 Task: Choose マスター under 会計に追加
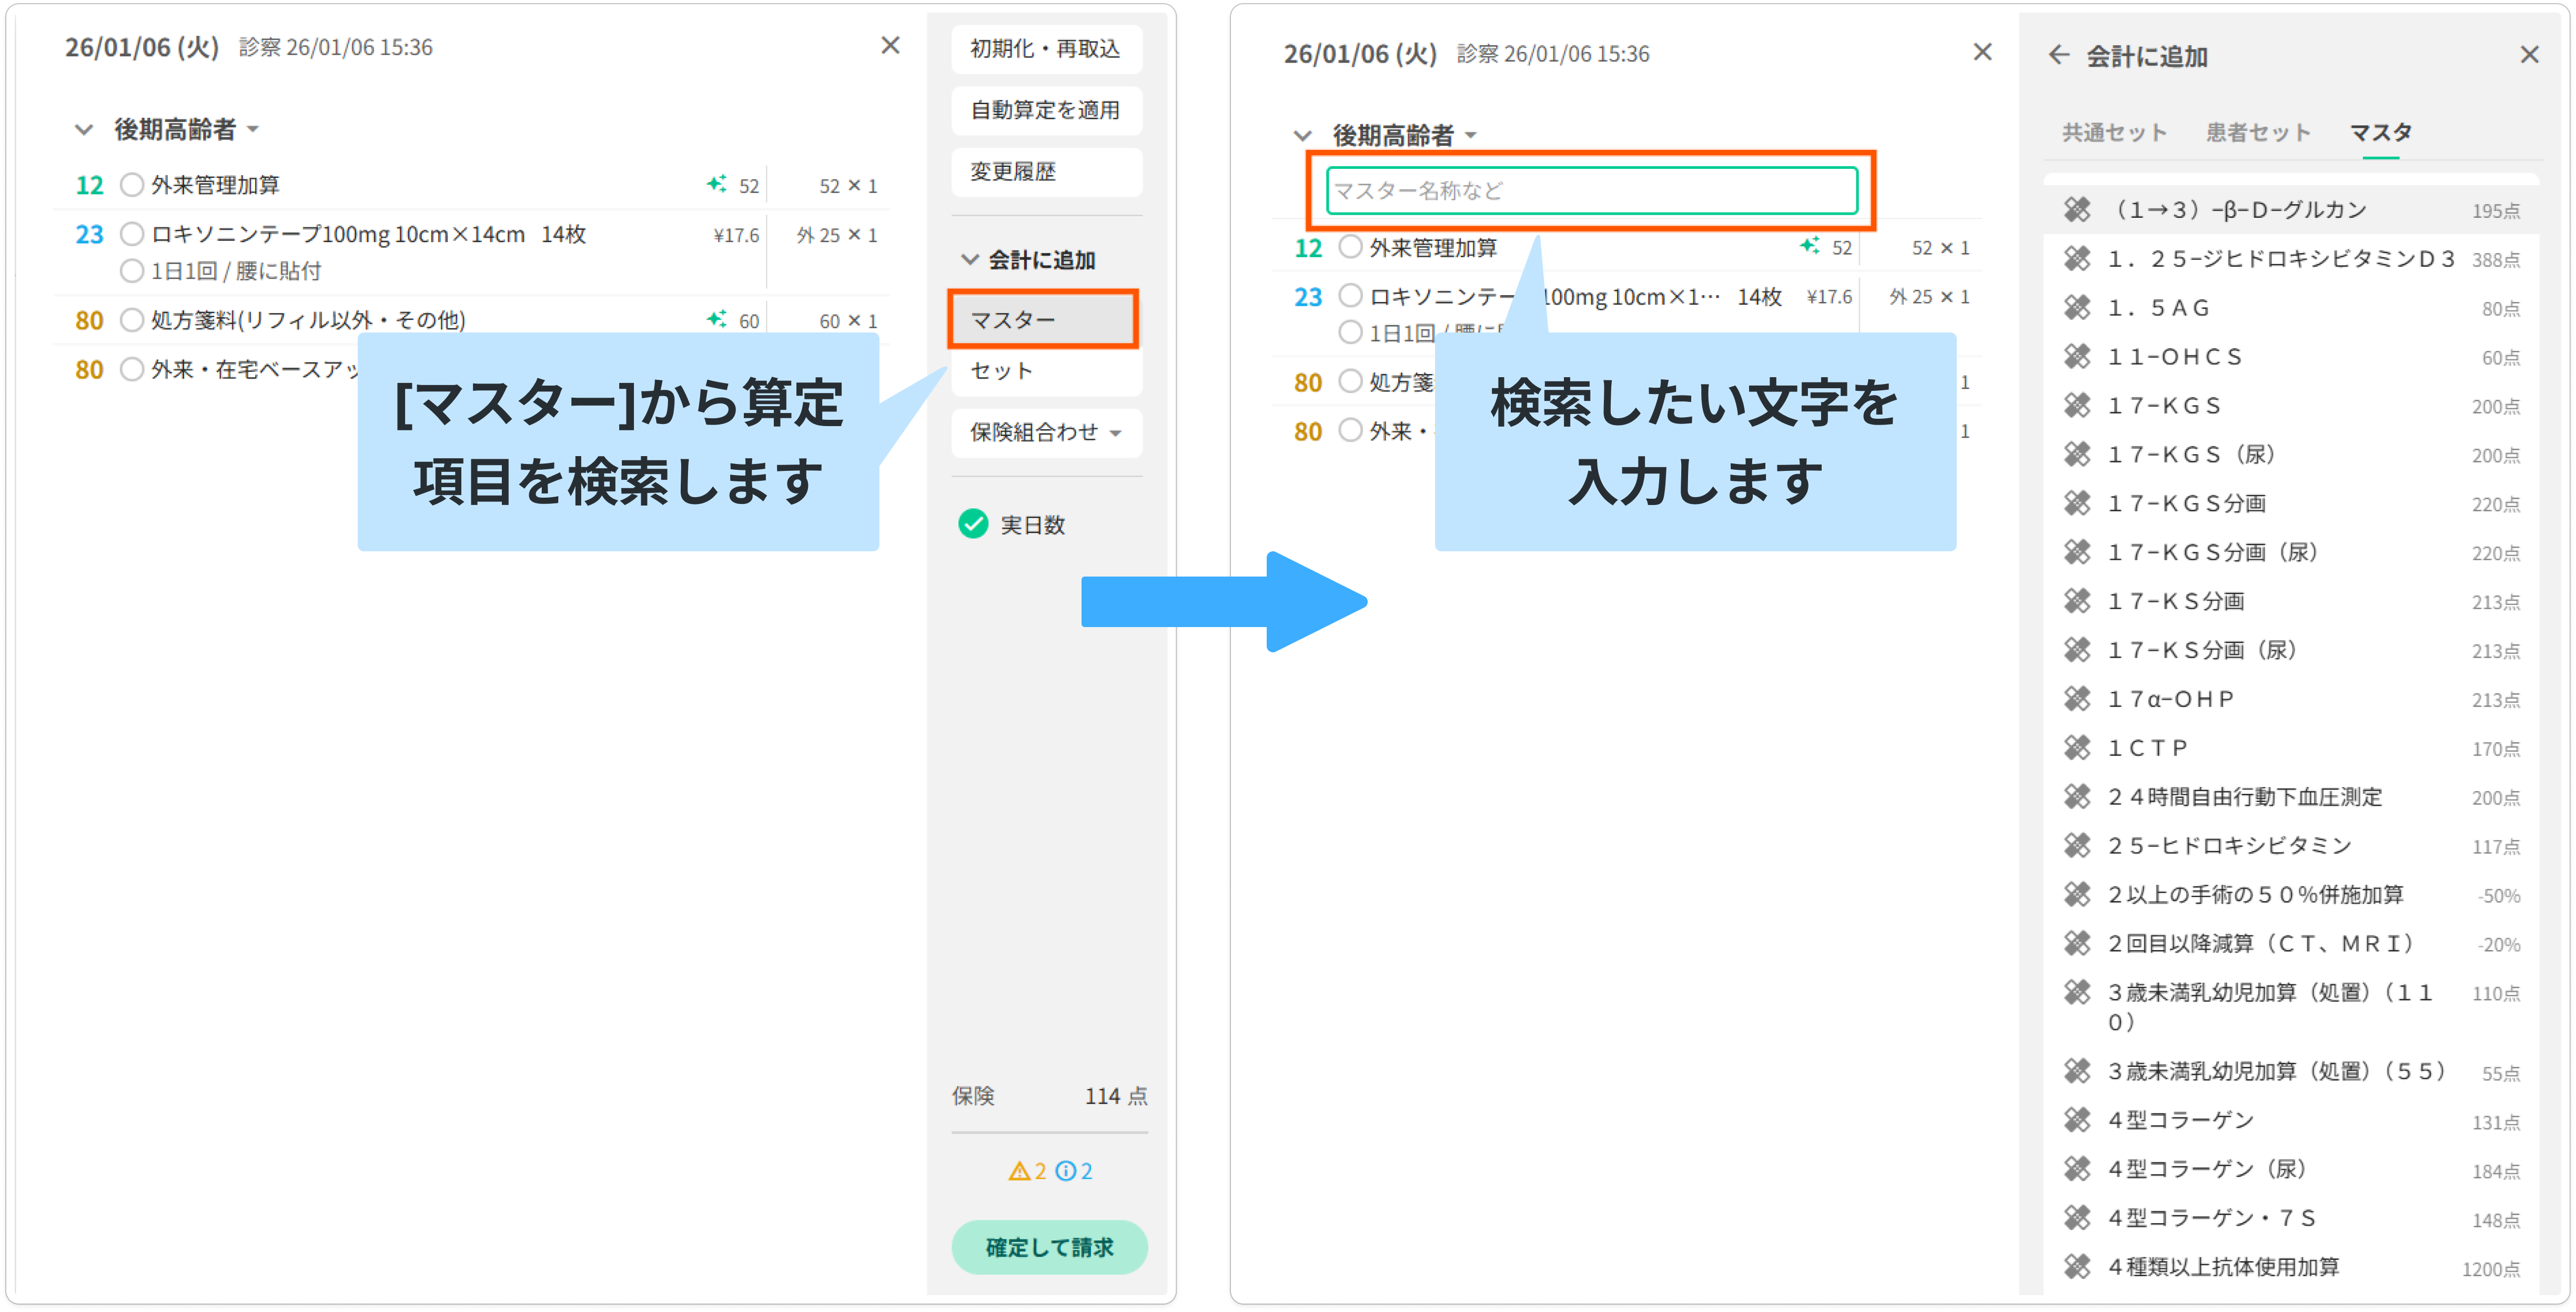tap(1043, 320)
